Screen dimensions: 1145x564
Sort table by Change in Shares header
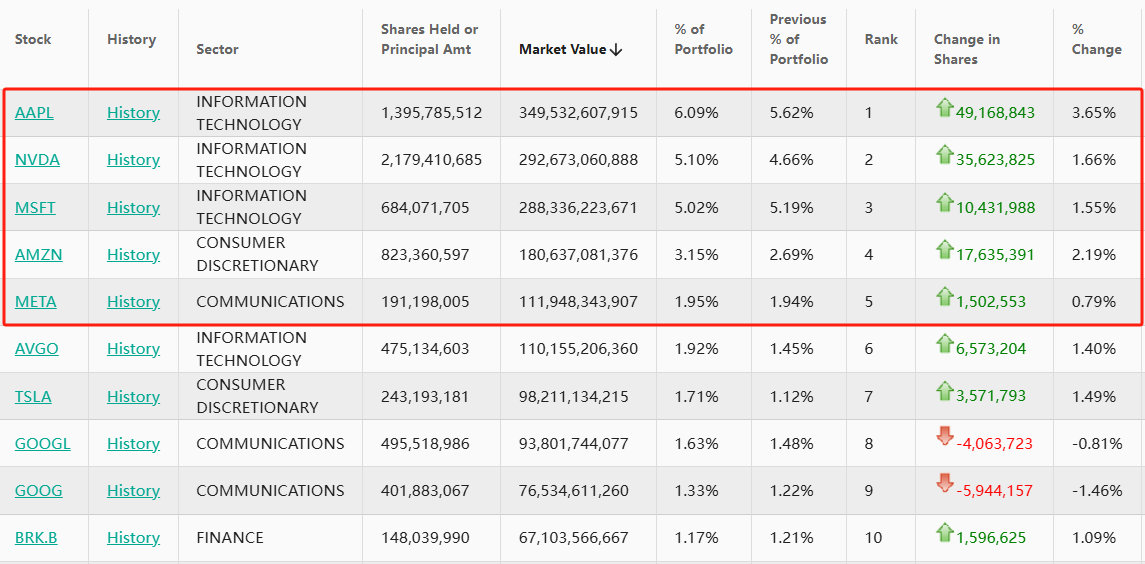966,49
